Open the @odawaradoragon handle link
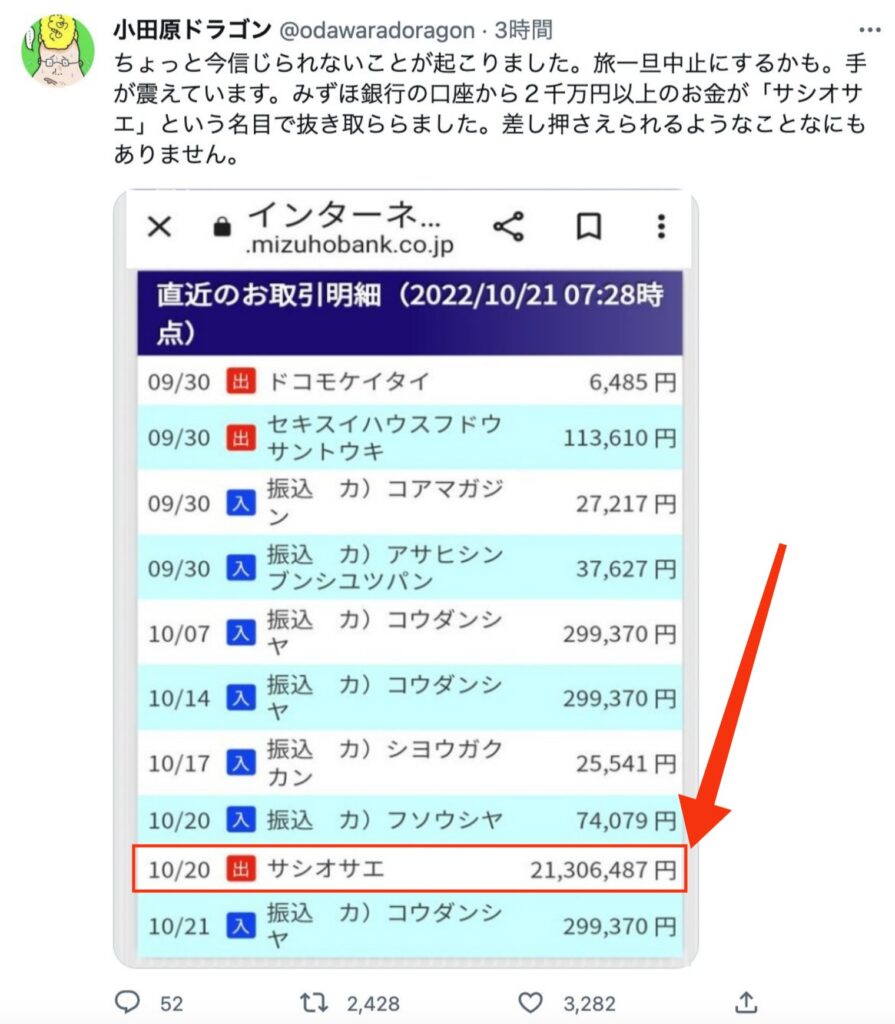 pyautogui.click(x=377, y=31)
